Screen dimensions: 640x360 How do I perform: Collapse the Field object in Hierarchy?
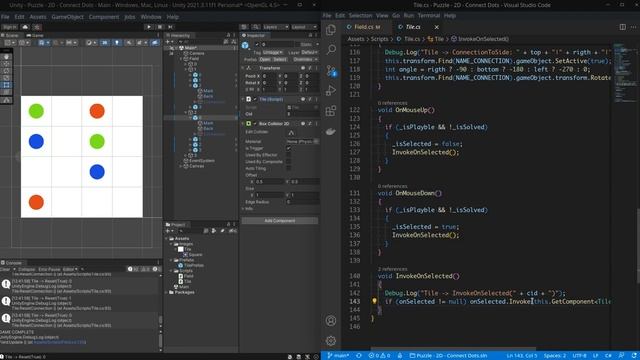point(181,59)
